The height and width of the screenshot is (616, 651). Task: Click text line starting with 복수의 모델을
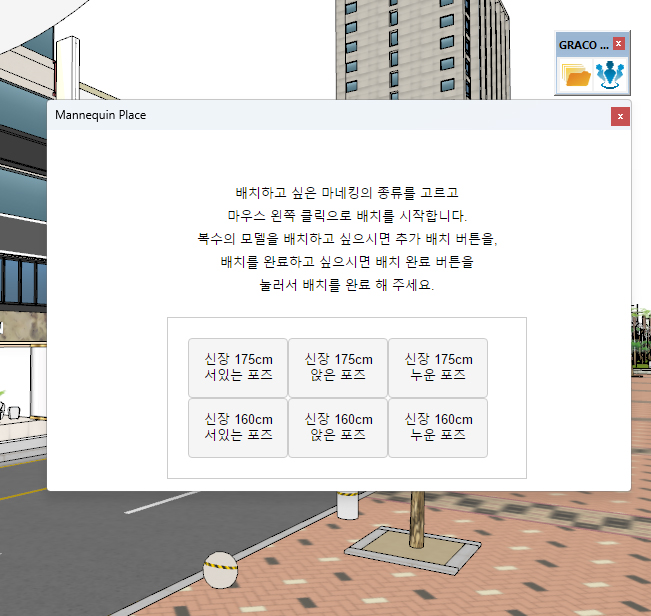coord(347,239)
